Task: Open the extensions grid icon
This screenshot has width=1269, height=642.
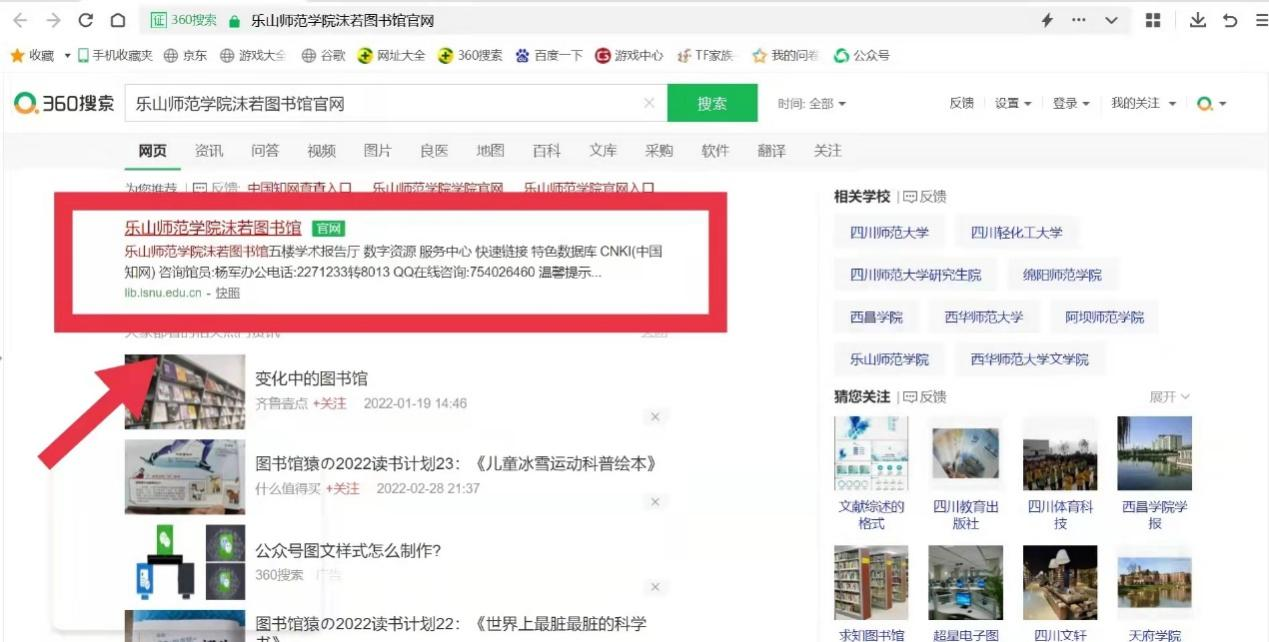Action: click(1153, 20)
